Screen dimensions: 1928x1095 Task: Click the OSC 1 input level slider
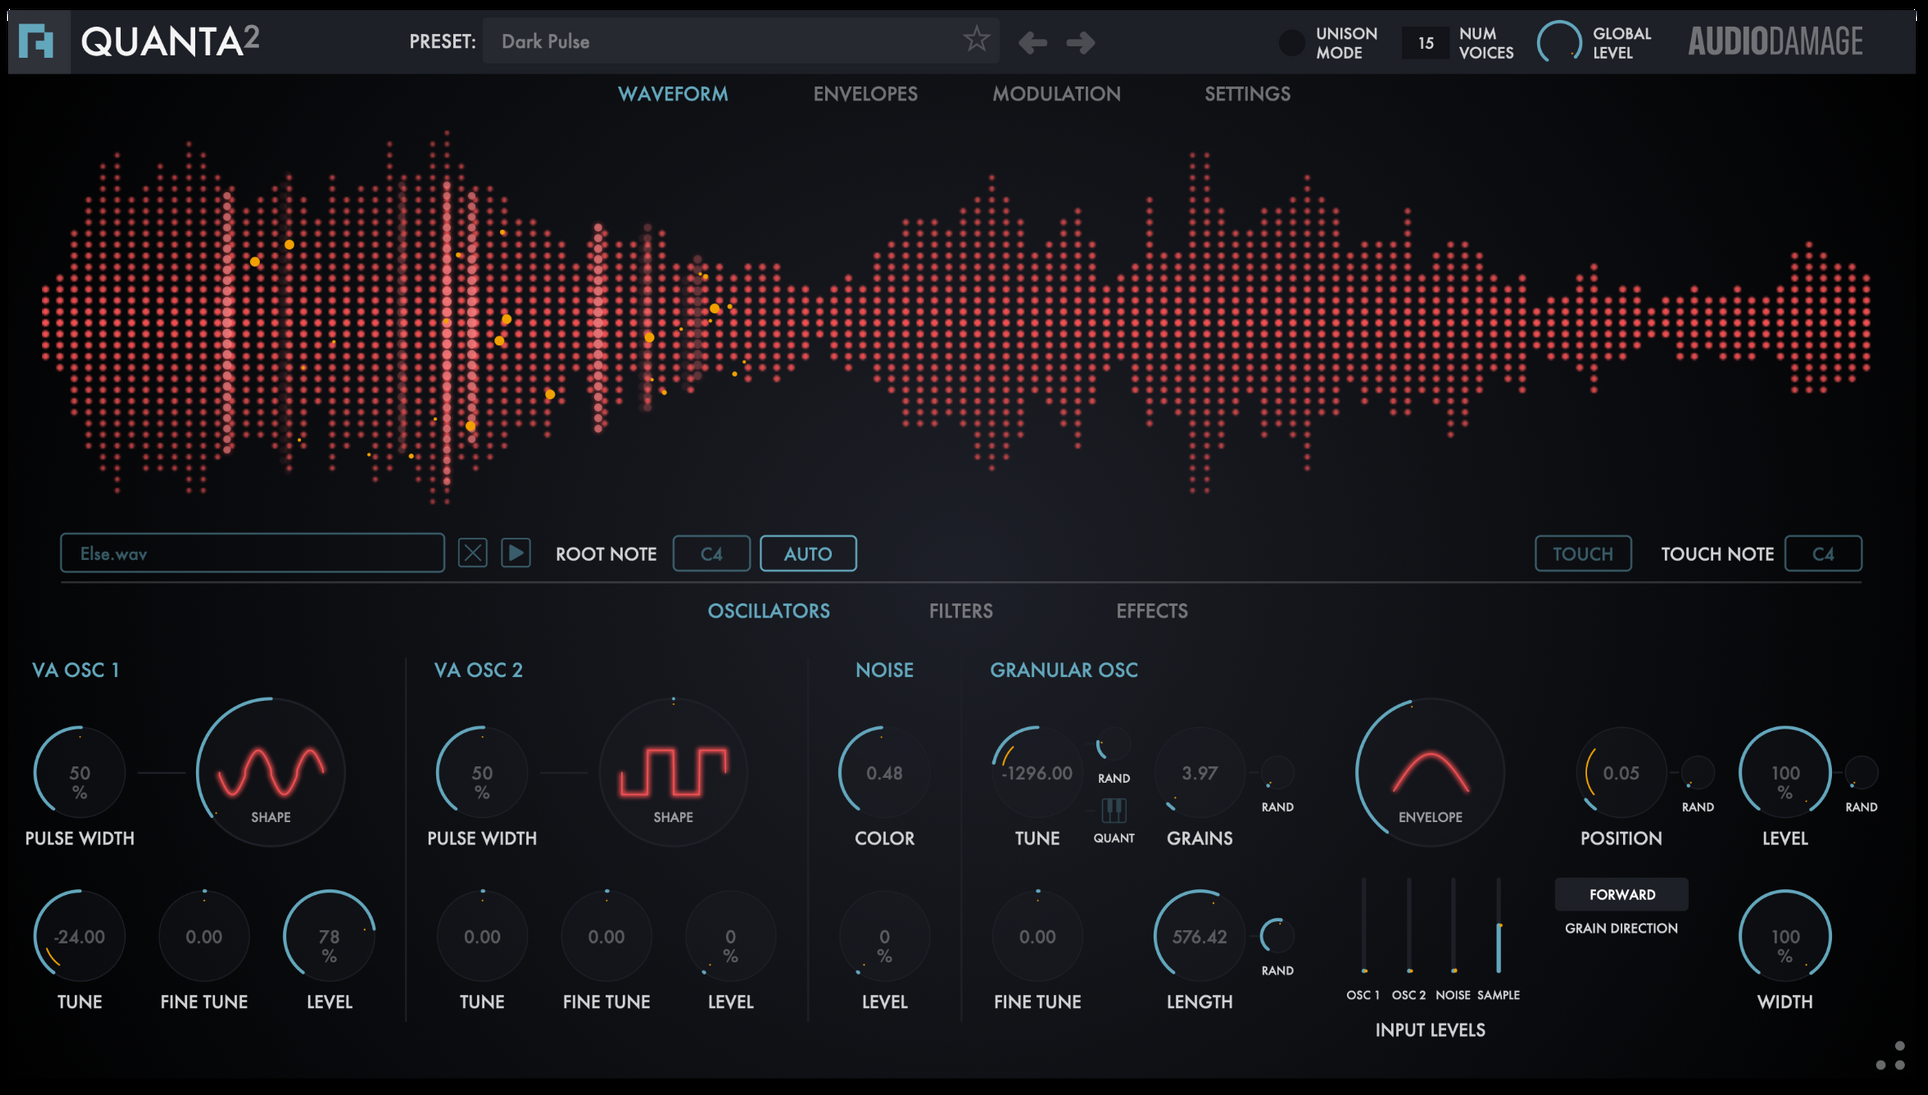pos(1364,926)
